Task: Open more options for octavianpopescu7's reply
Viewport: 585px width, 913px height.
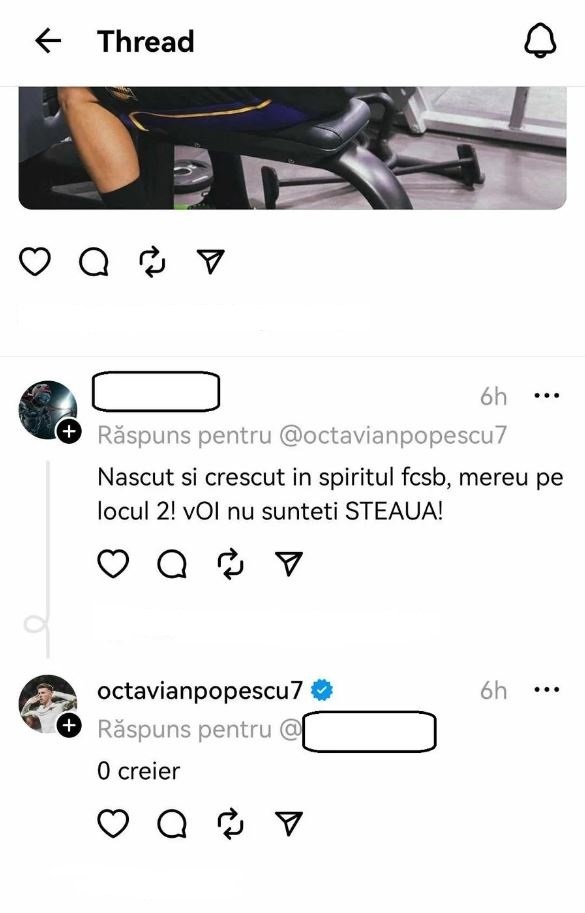Action: click(547, 689)
